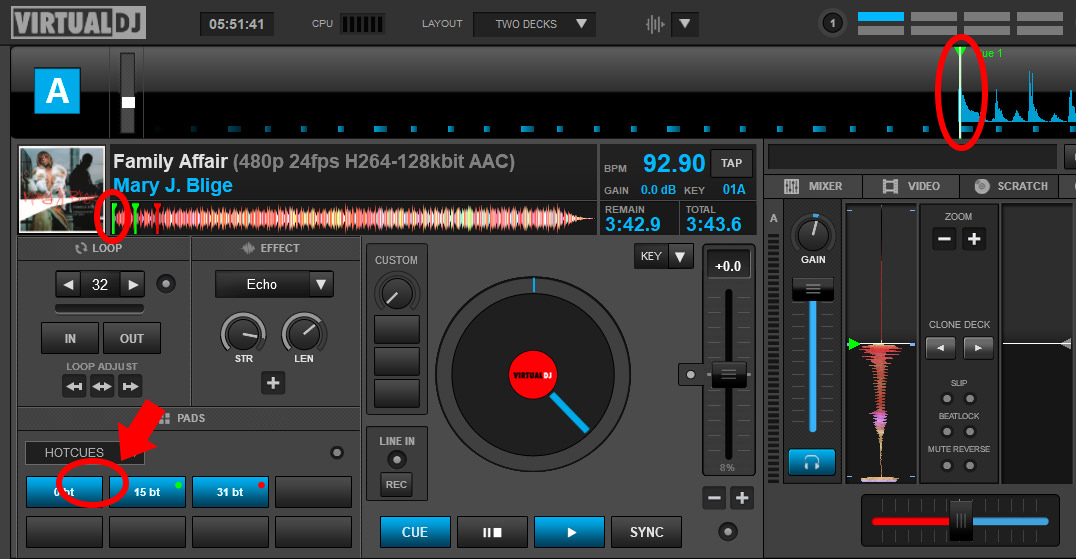Switch to the MIXER tab
Viewport: 1076px width, 559px height.
click(x=814, y=186)
